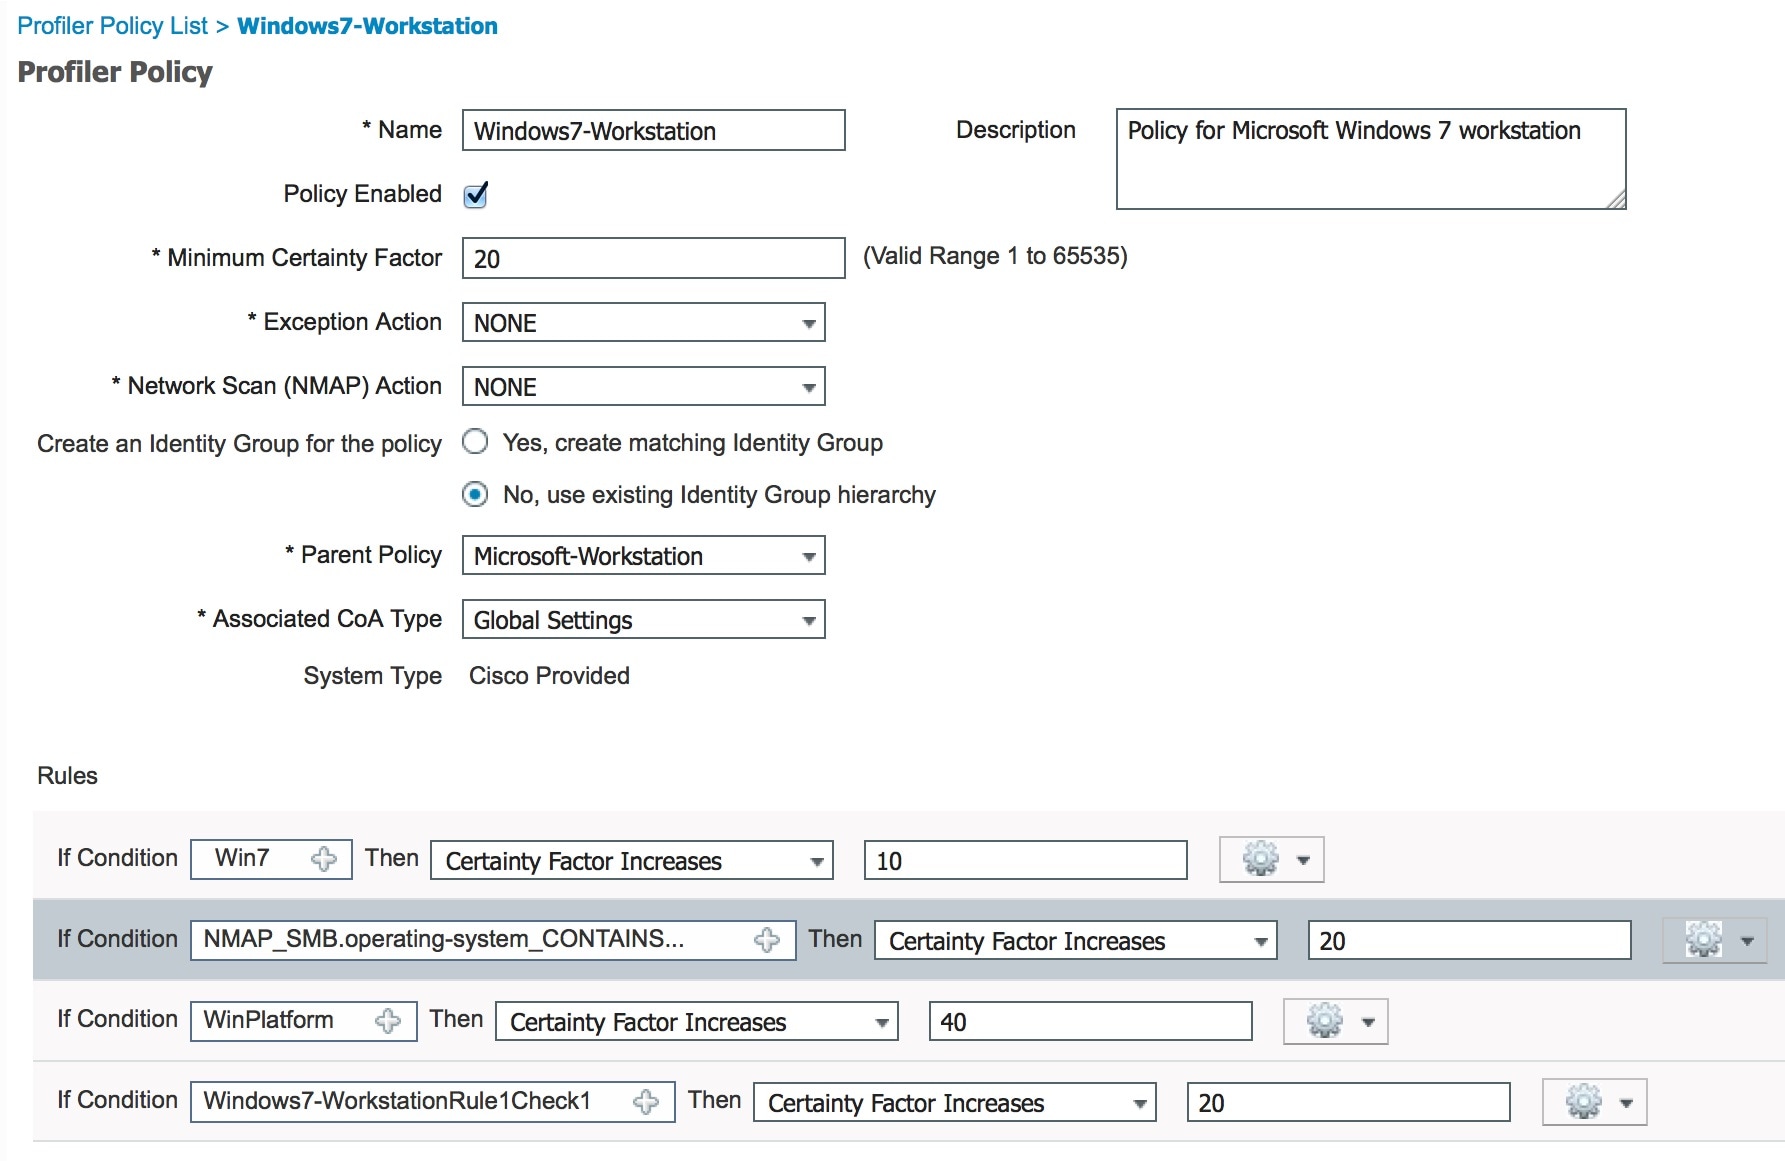Click the Name input field
The image size is (1785, 1161).
coord(654,131)
